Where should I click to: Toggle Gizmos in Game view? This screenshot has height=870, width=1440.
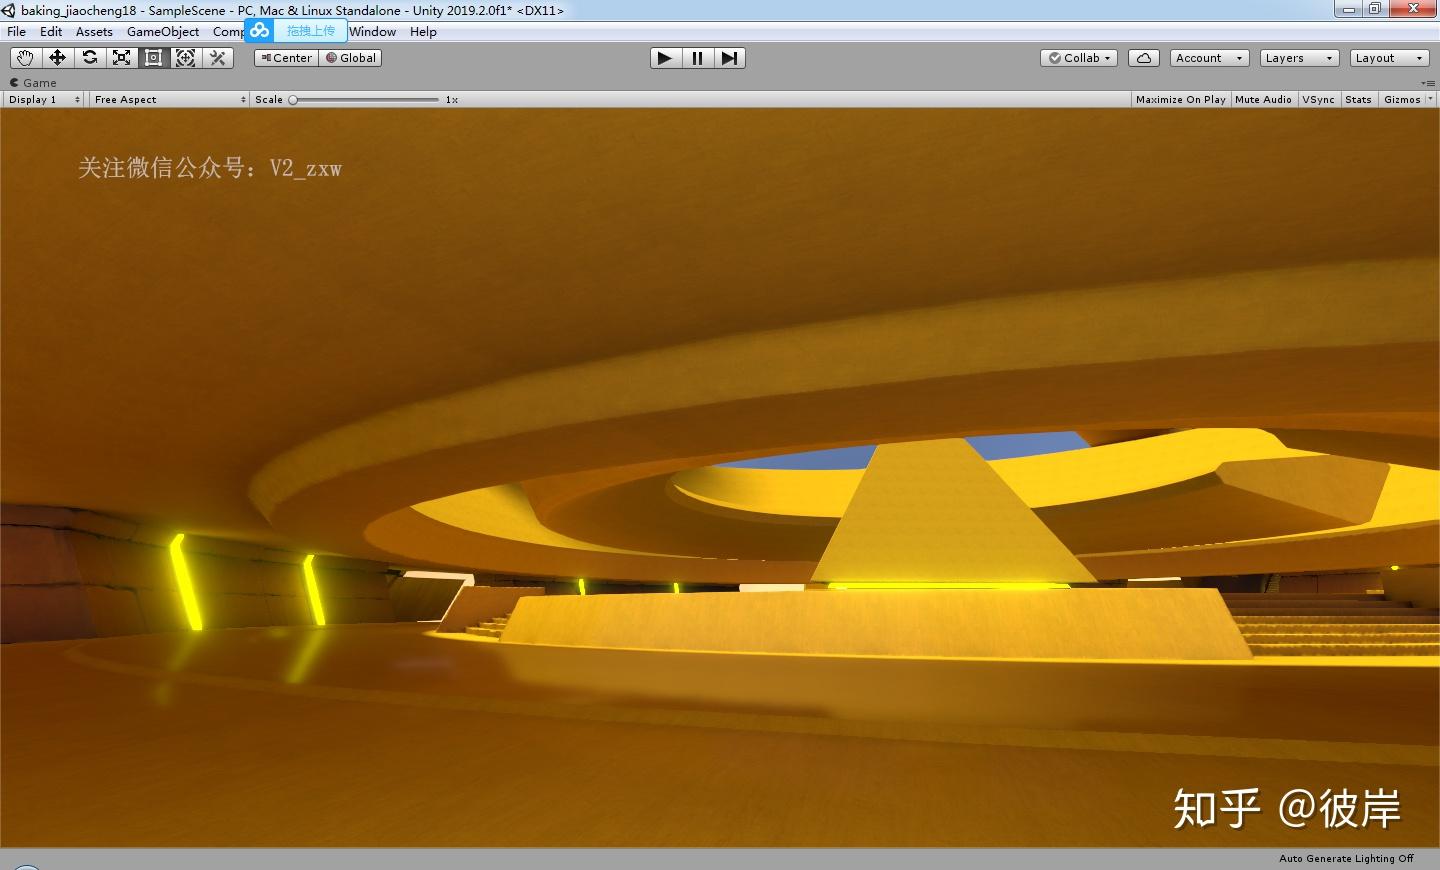coord(1402,100)
